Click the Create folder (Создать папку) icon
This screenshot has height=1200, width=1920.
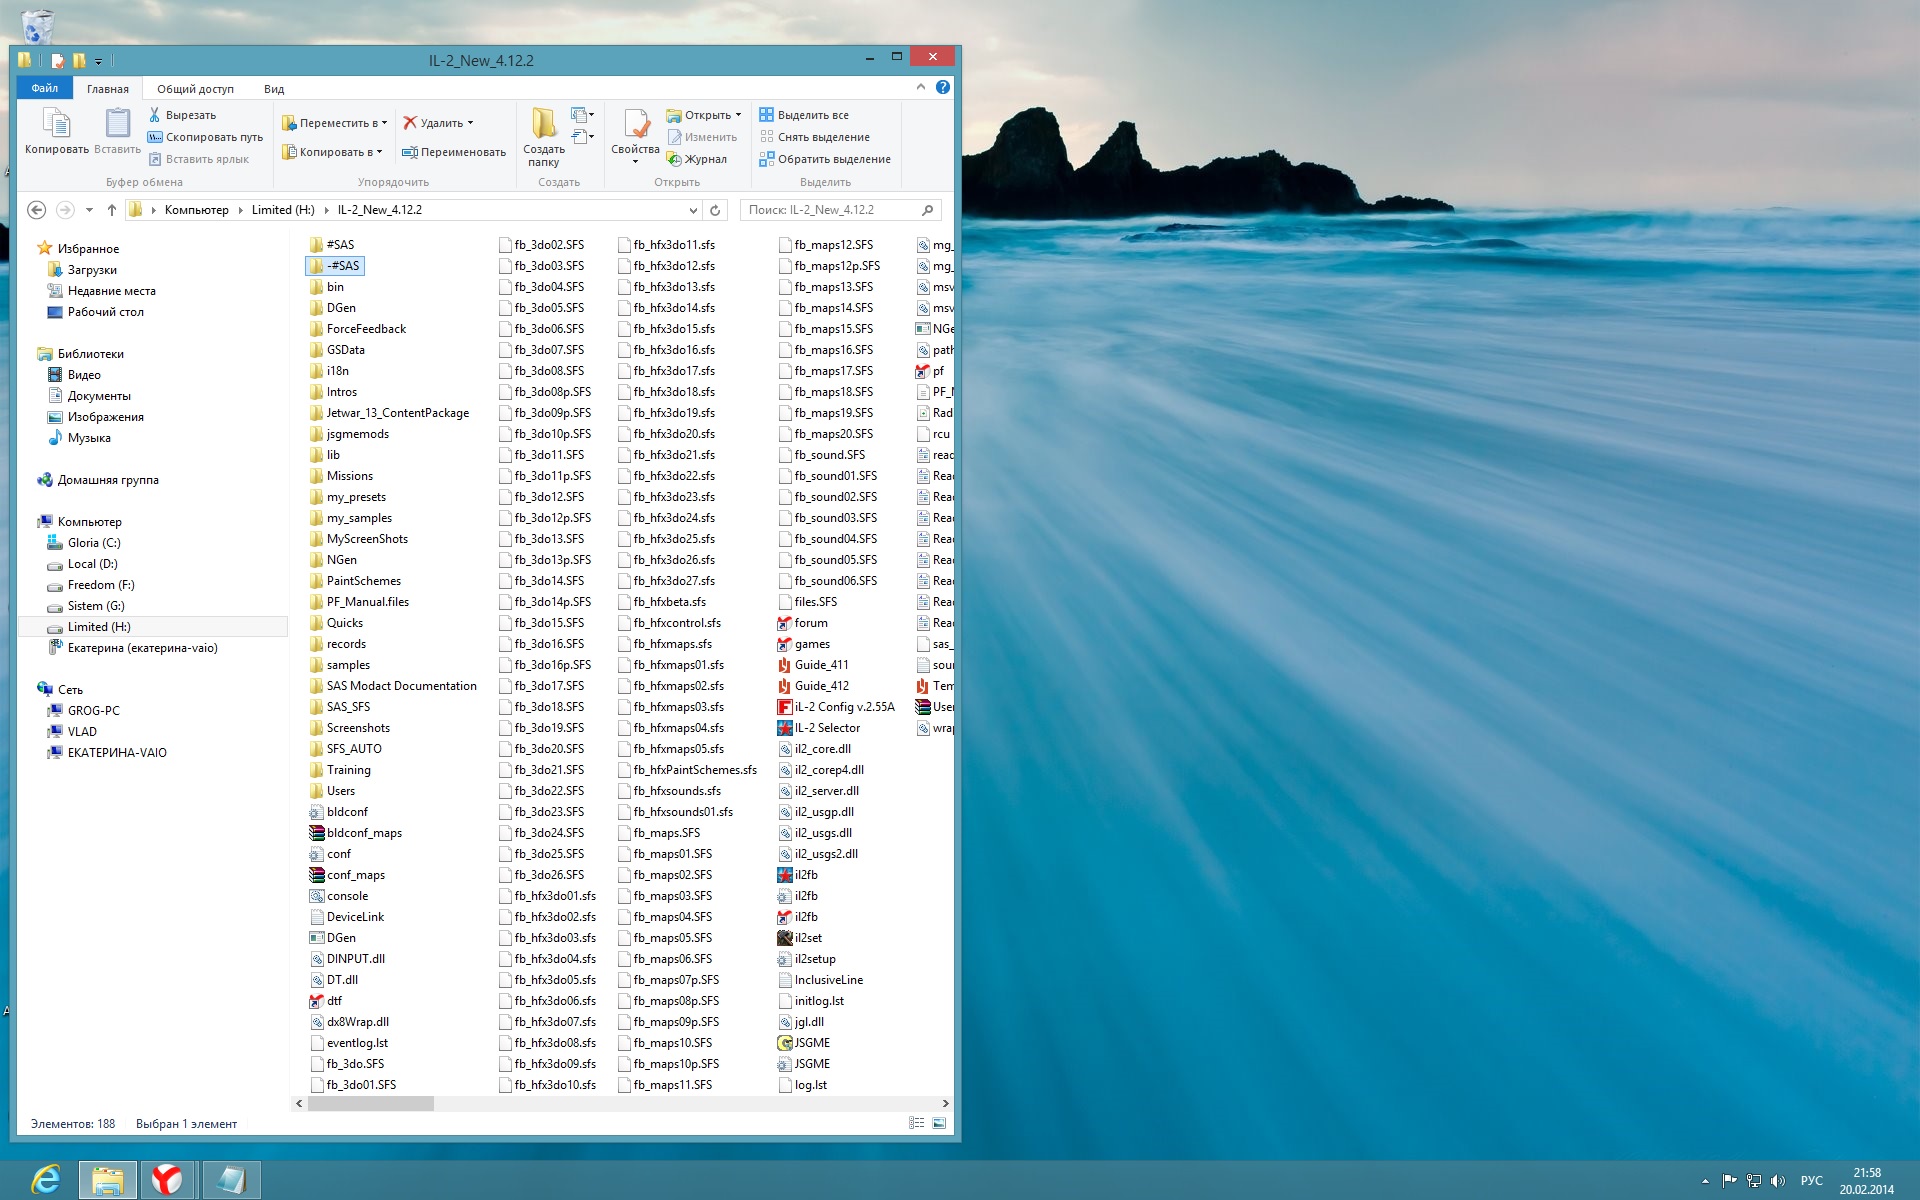(x=544, y=124)
